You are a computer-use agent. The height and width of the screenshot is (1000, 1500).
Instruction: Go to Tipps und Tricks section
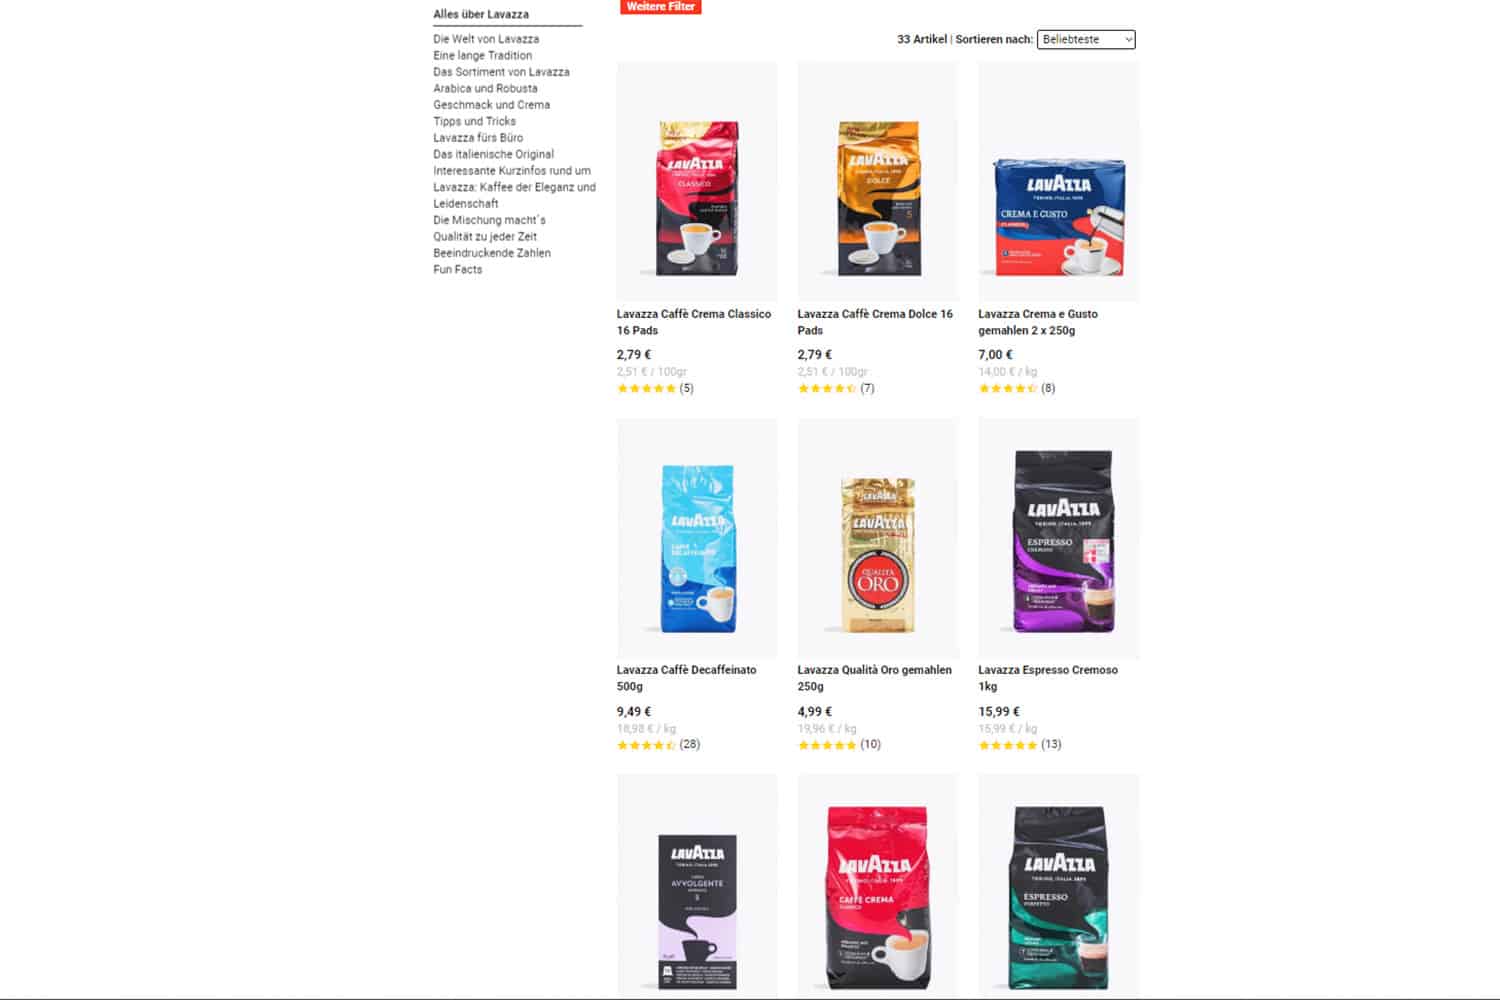pos(474,121)
